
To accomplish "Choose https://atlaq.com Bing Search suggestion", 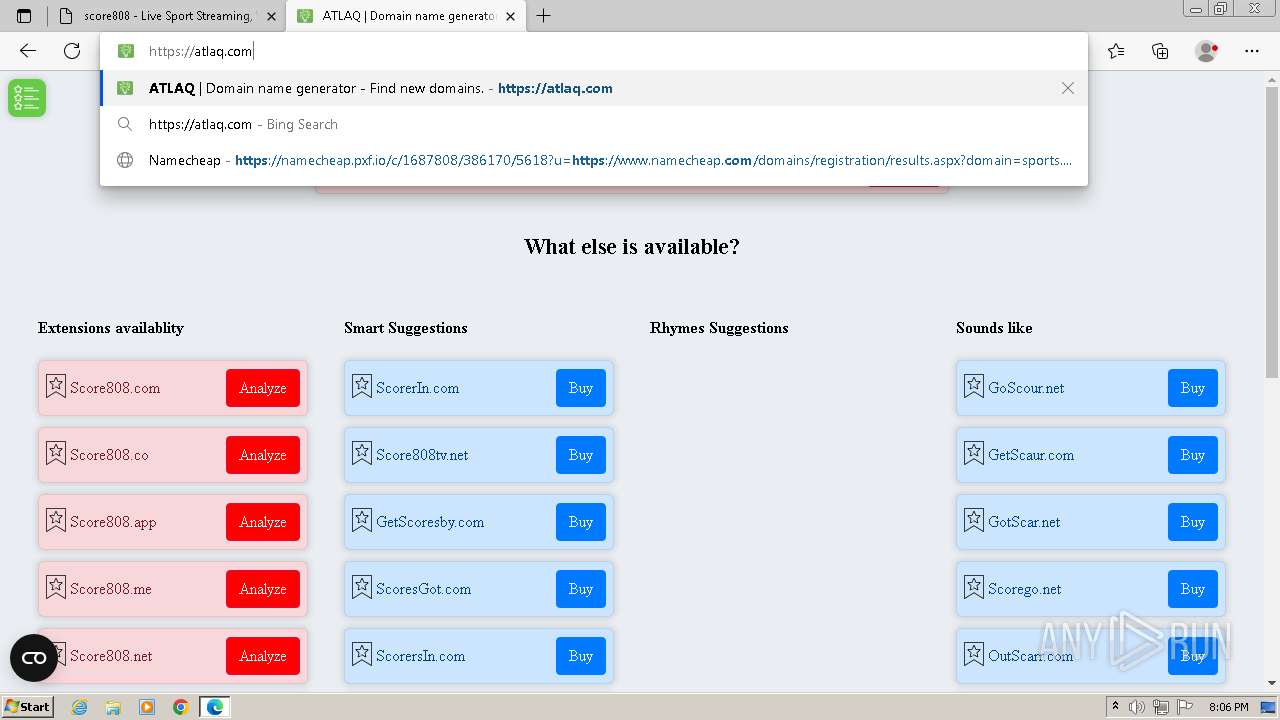I will [593, 124].
